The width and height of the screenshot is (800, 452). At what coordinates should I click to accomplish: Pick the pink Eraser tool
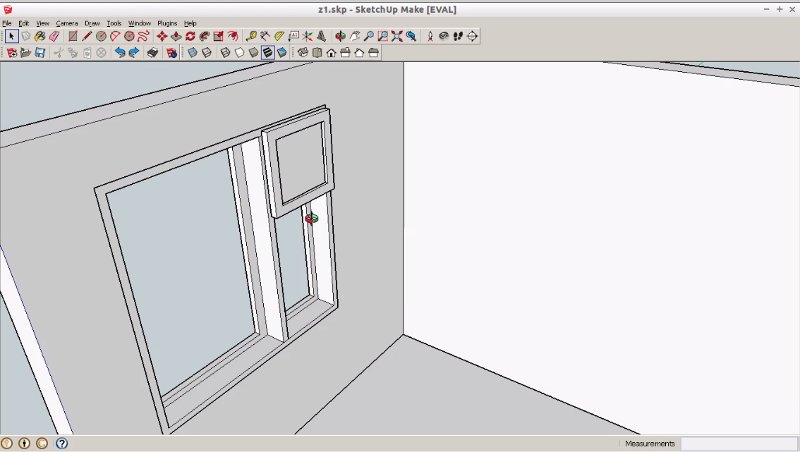point(54,36)
